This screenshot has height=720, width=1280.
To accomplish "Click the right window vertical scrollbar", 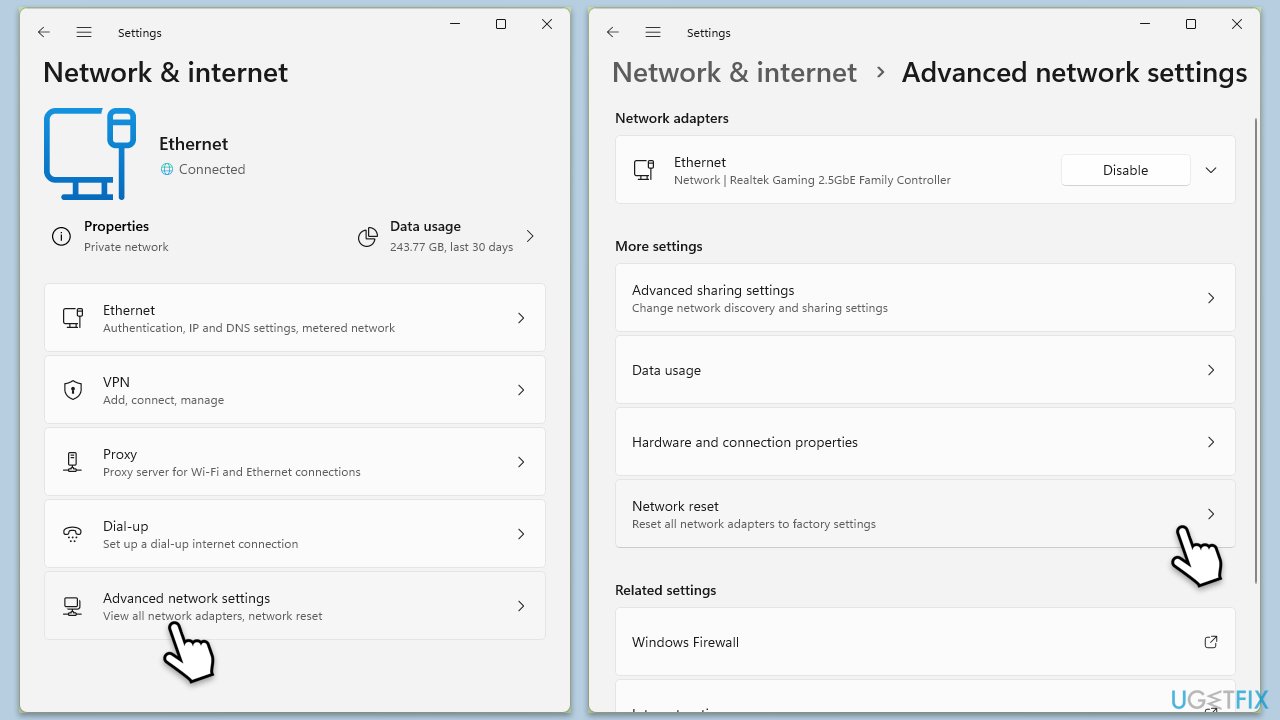I will pos(1257,350).
